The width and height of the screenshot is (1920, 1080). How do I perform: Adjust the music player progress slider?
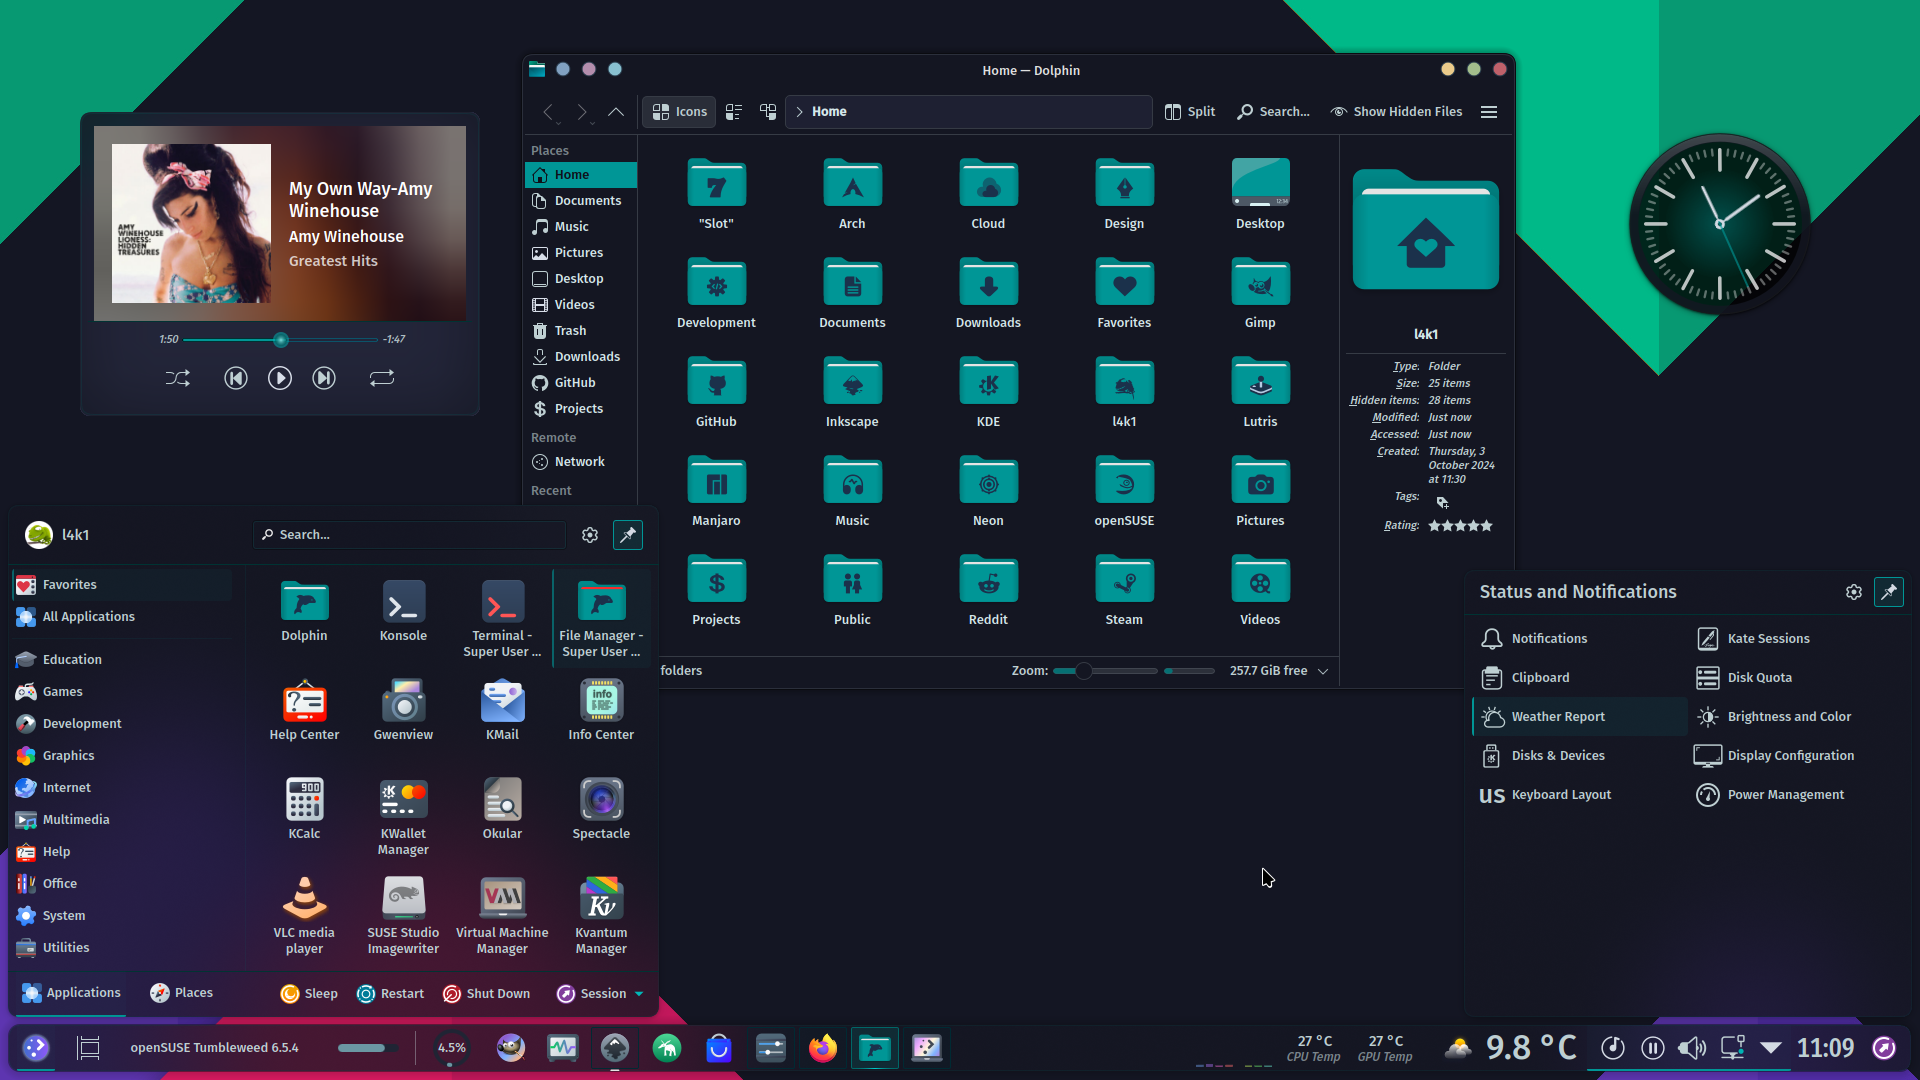[x=280, y=340]
